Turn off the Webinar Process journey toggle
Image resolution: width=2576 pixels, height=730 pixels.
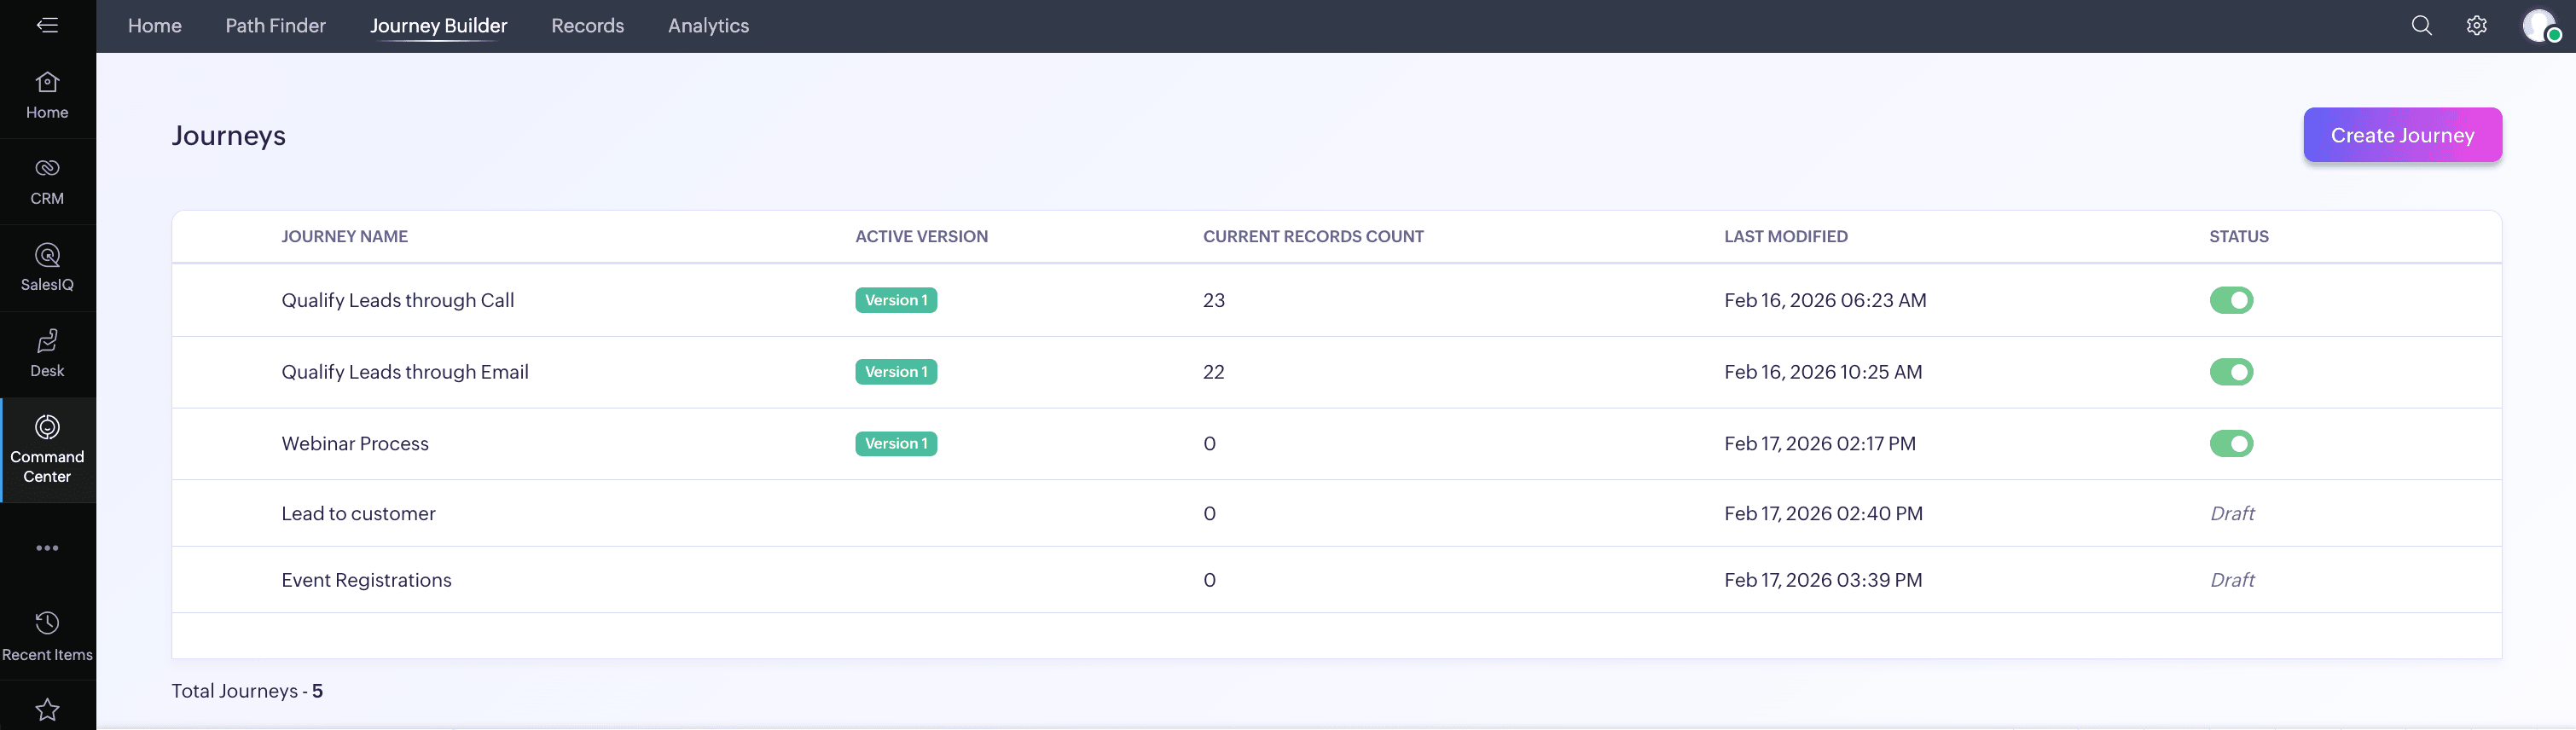pyautogui.click(x=2231, y=444)
